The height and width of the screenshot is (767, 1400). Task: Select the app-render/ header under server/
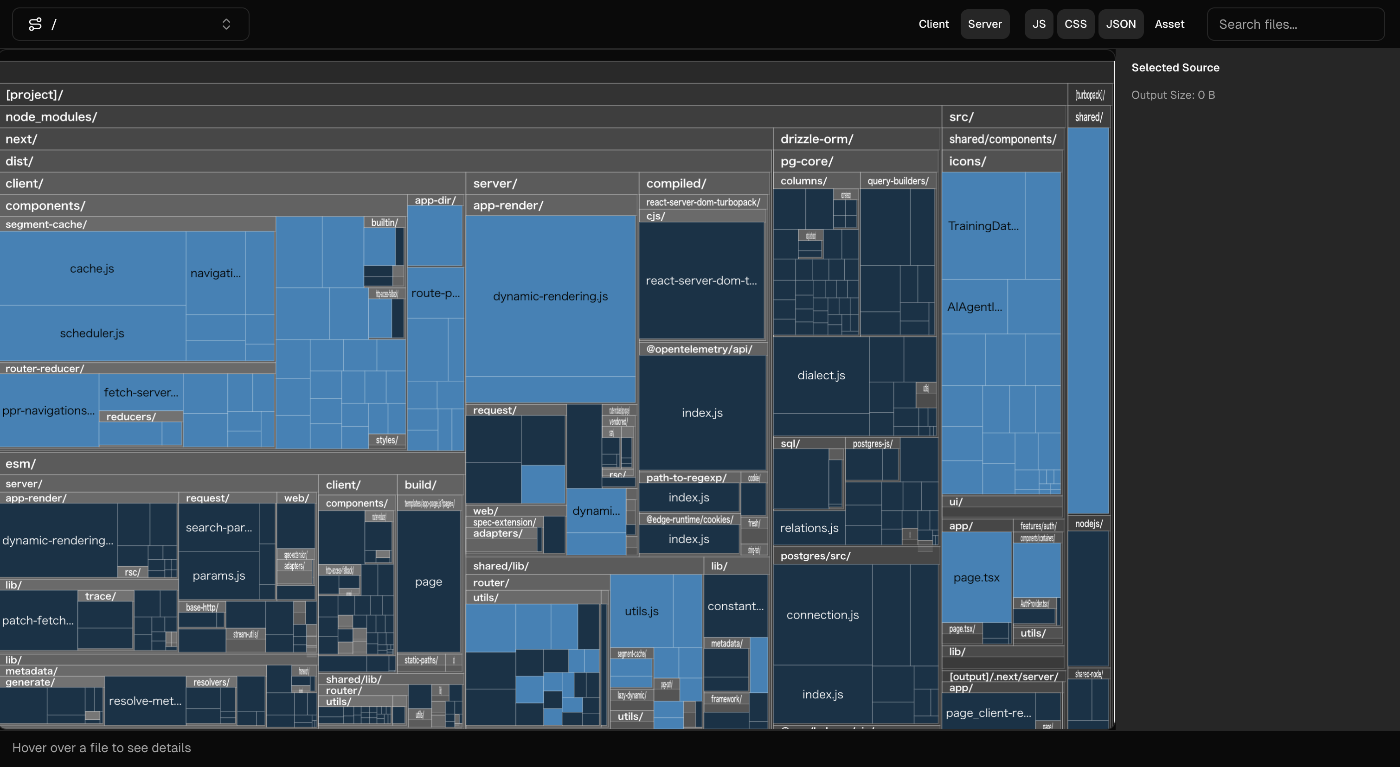pos(552,205)
